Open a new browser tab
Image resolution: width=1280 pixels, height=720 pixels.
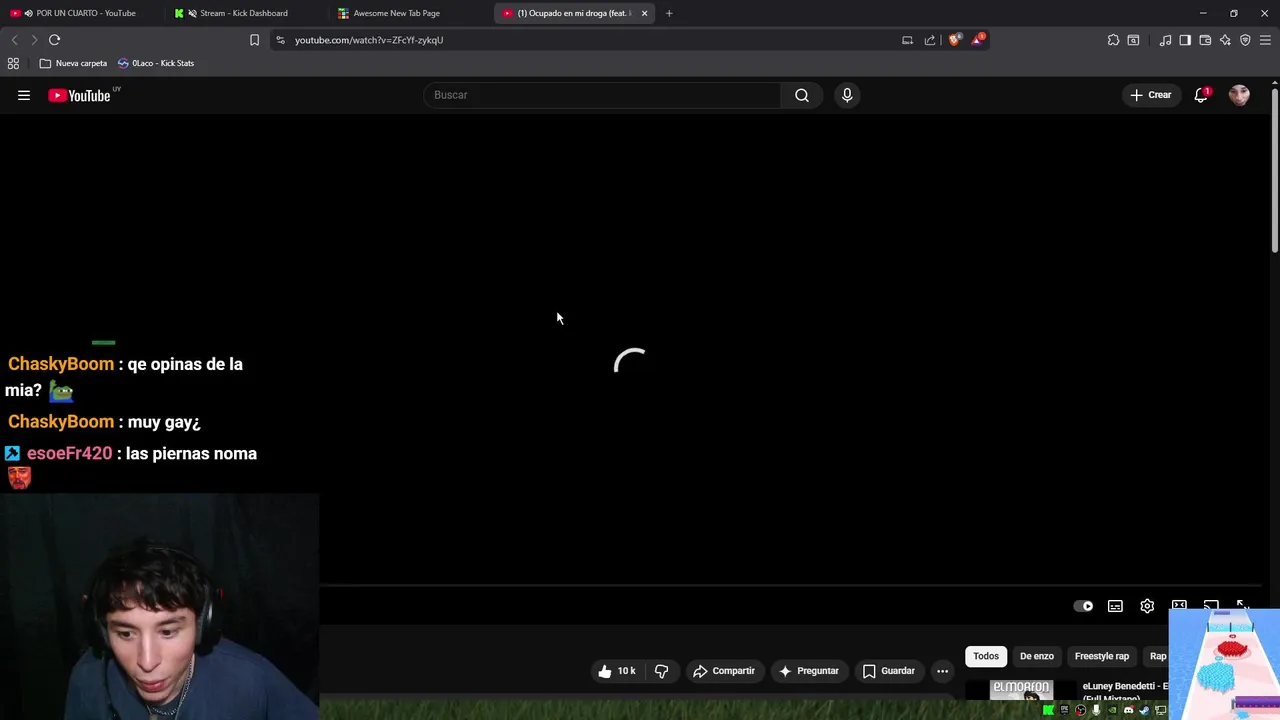[x=669, y=13]
